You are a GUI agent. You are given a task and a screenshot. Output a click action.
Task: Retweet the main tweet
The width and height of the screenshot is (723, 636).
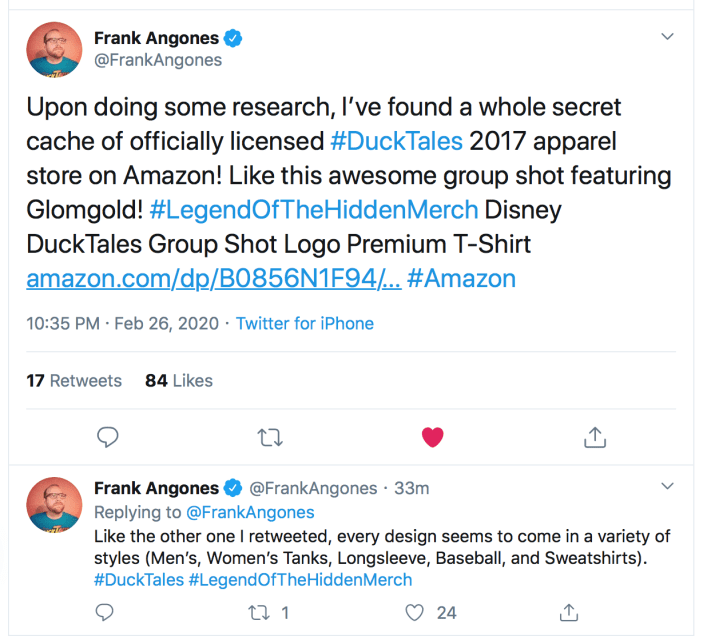pyautogui.click(x=270, y=437)
